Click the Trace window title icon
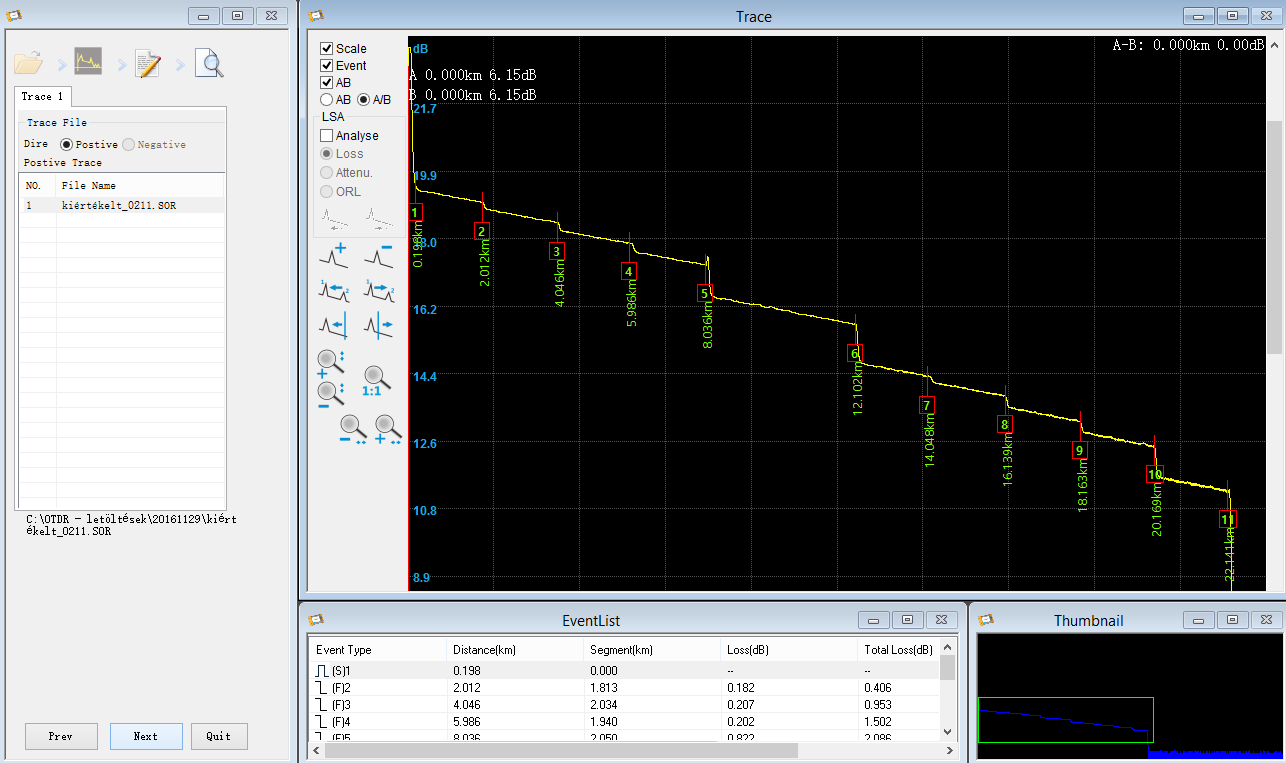Screen dimensions: 1286x763 316,15
